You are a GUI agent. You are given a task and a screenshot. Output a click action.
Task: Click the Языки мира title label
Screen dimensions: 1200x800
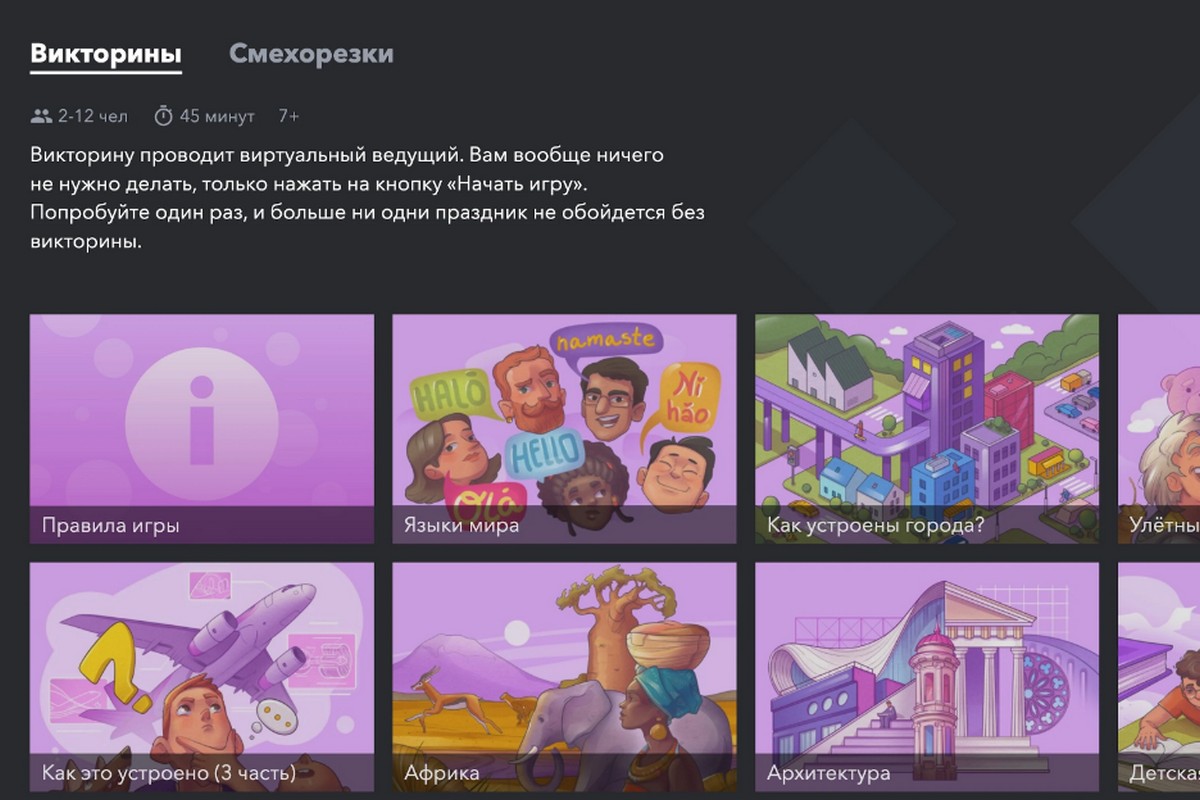461,525
